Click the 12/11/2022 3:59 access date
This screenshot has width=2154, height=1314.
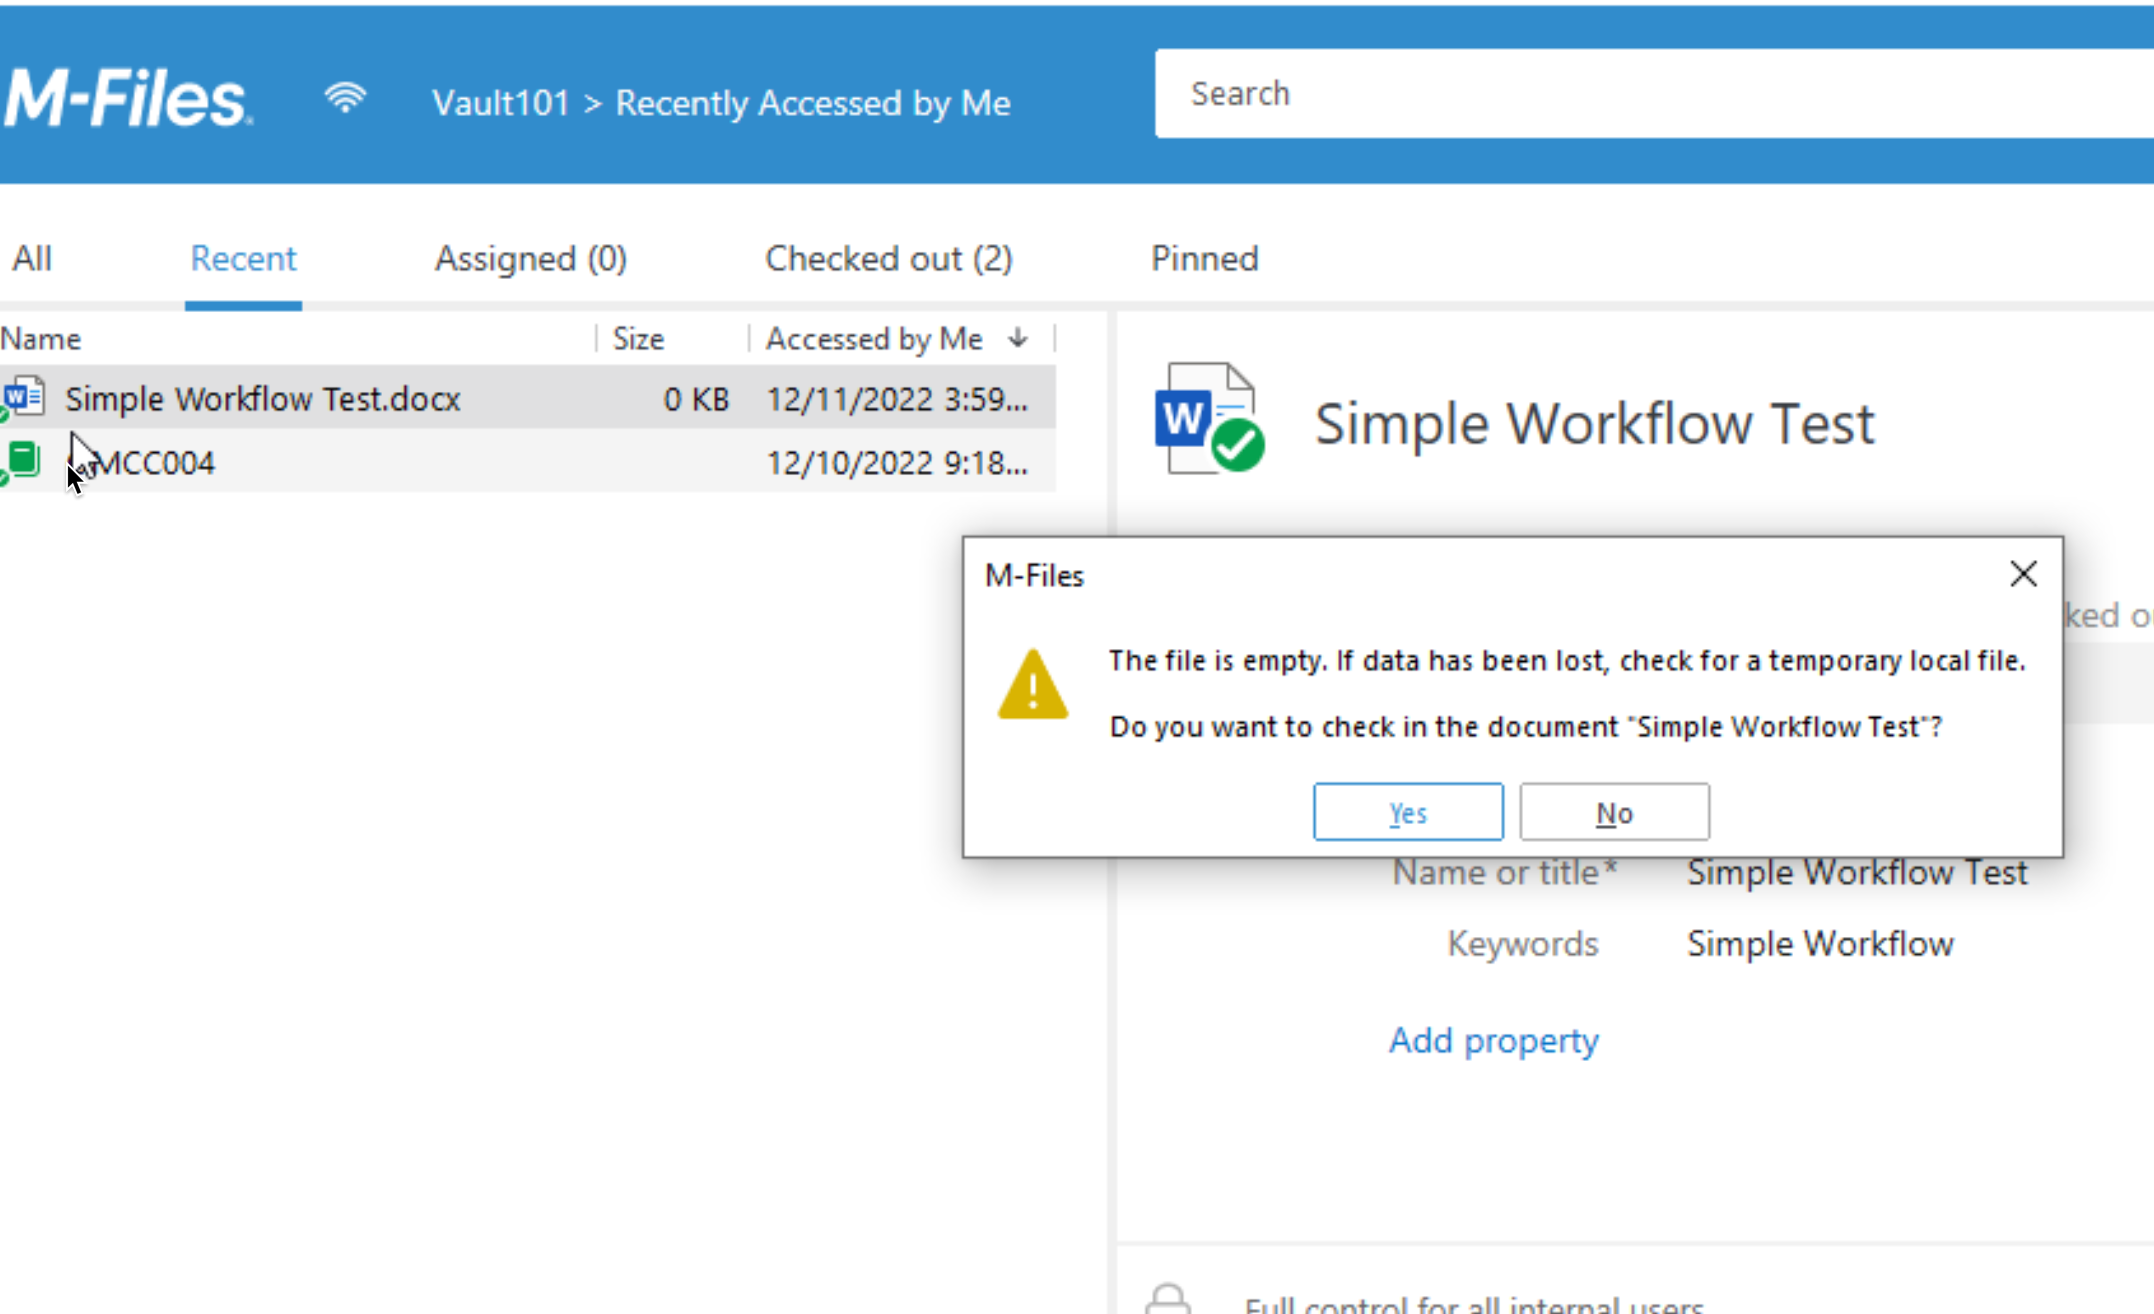896,398
